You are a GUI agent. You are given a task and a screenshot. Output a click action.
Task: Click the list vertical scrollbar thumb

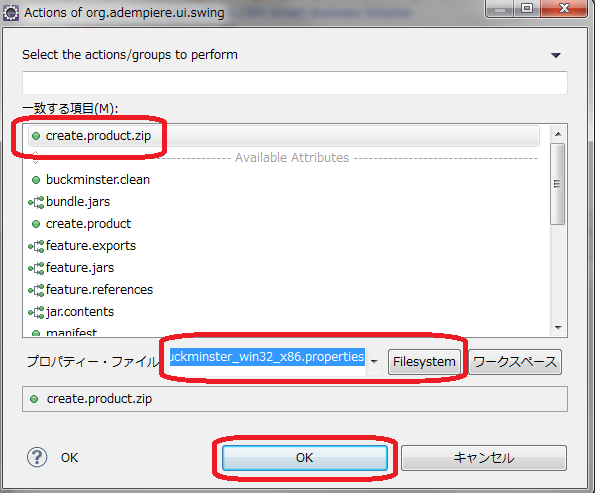click(x=557, y=184)
